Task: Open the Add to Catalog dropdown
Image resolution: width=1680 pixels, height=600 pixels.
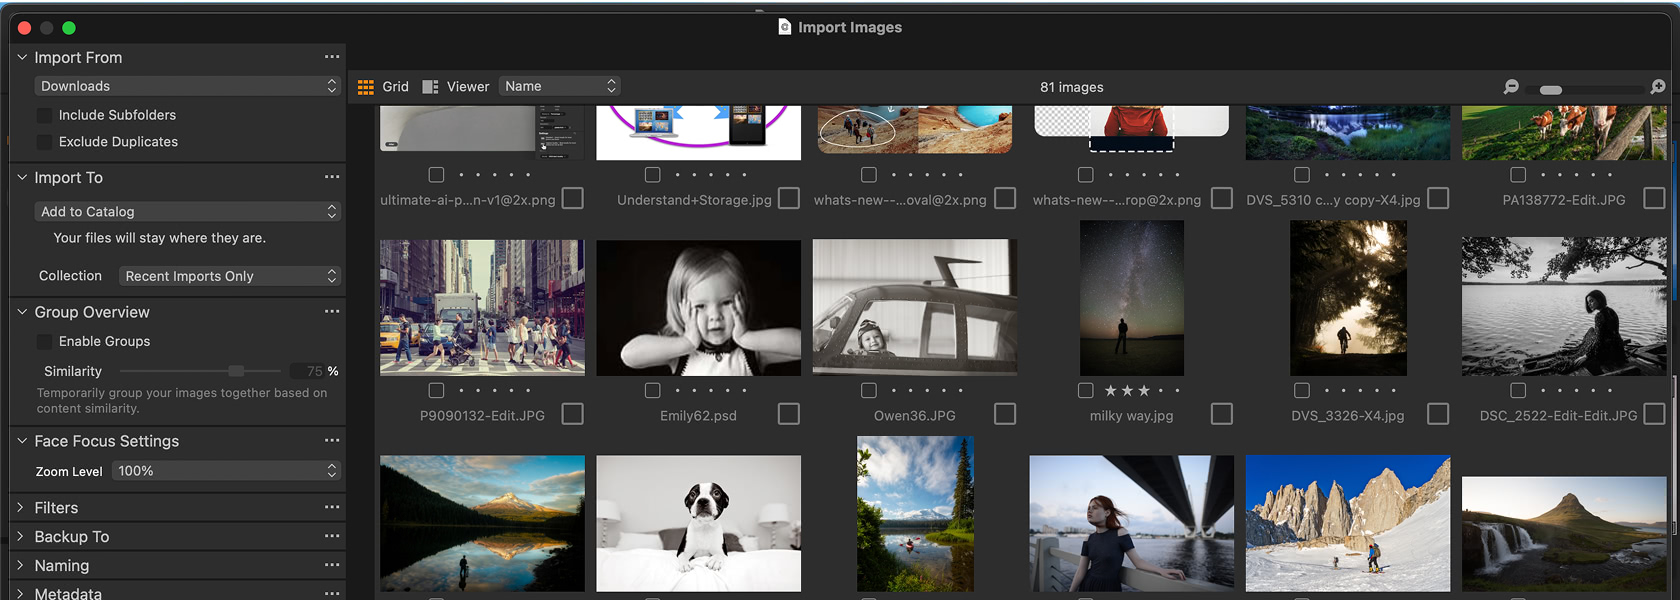Action: coord(187,212)
